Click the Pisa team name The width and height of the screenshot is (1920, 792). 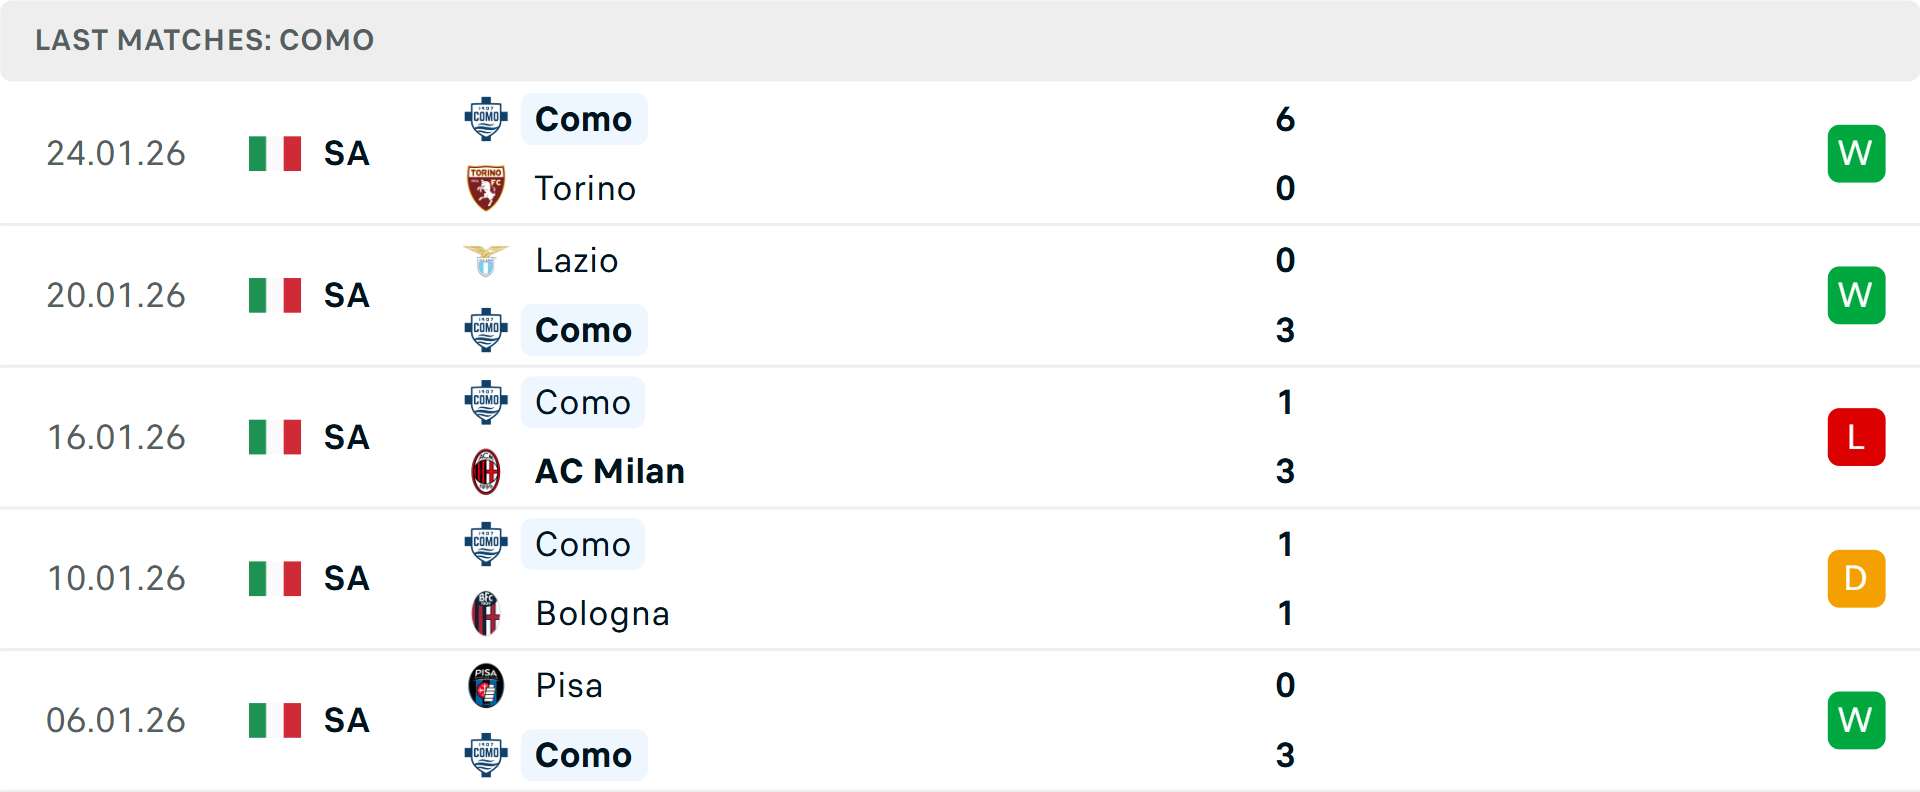[x=567, y=686]
